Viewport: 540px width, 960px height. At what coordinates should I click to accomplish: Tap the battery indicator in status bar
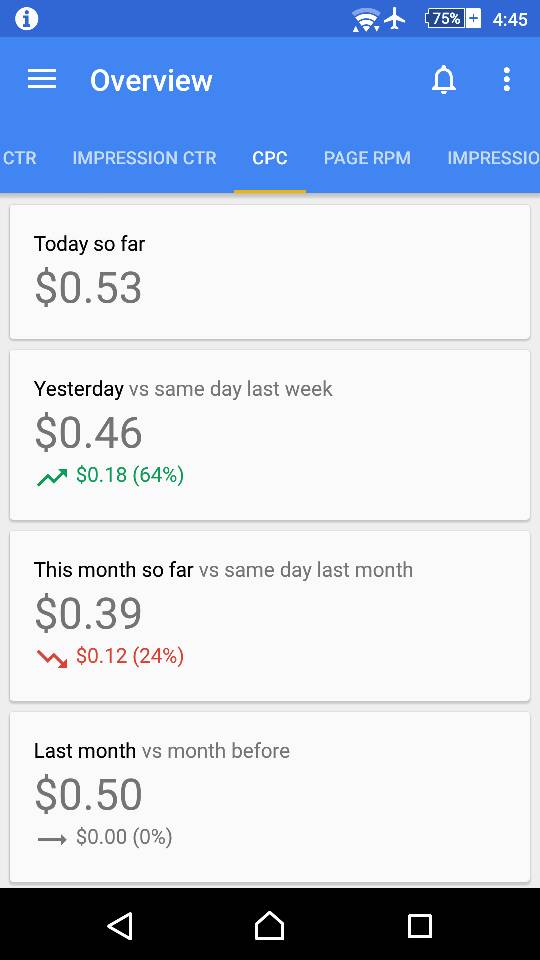[453, 19]
